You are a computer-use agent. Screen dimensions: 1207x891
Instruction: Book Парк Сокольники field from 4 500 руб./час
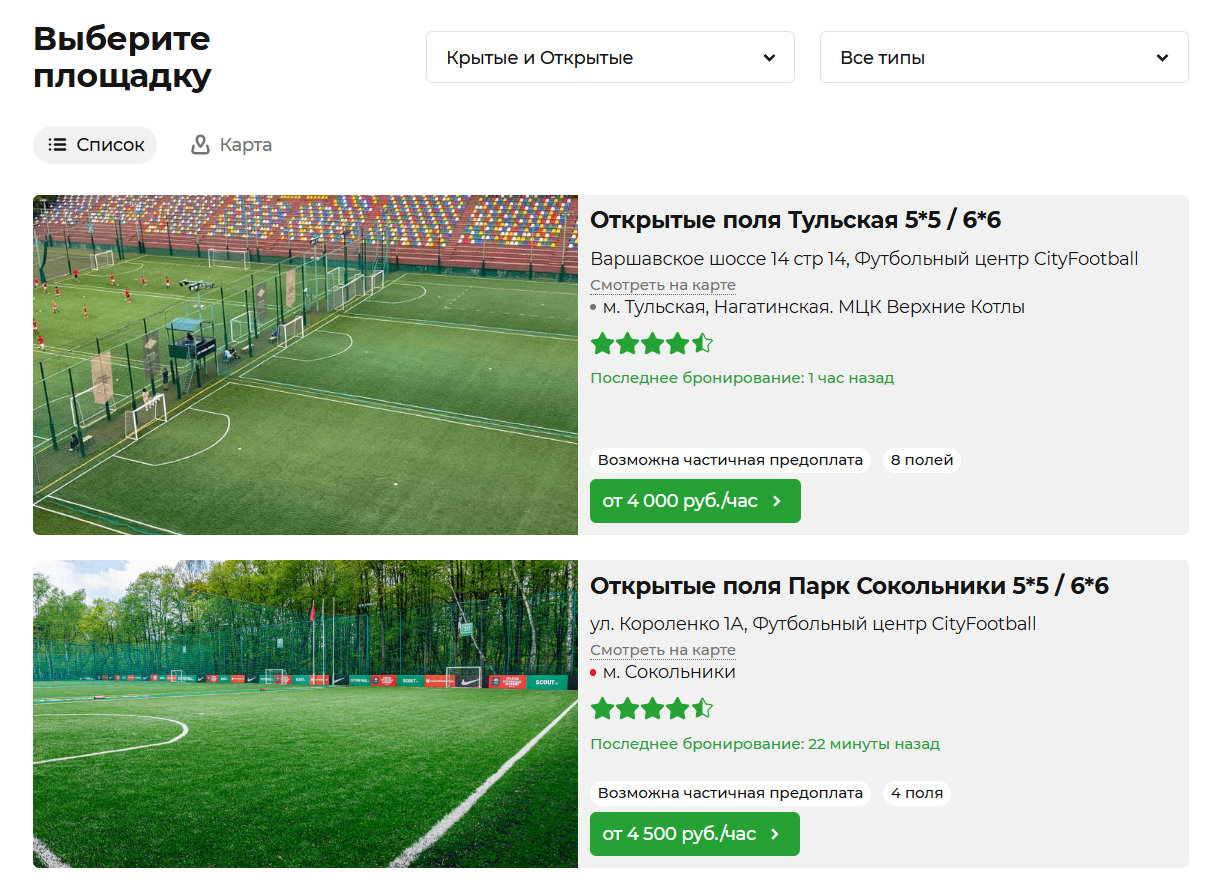click(695, 834)
